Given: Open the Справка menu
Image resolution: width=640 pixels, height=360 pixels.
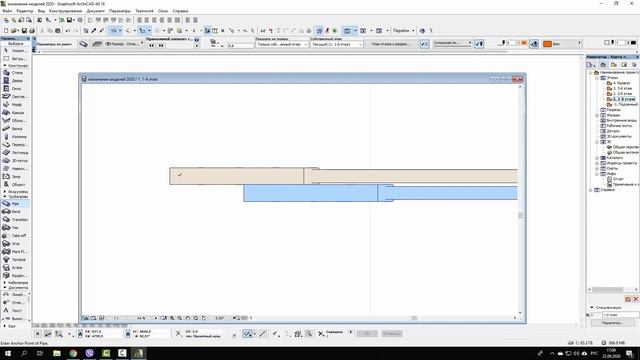Looking at the screenshot, I should pyautogui.click(x=180, y=11).
